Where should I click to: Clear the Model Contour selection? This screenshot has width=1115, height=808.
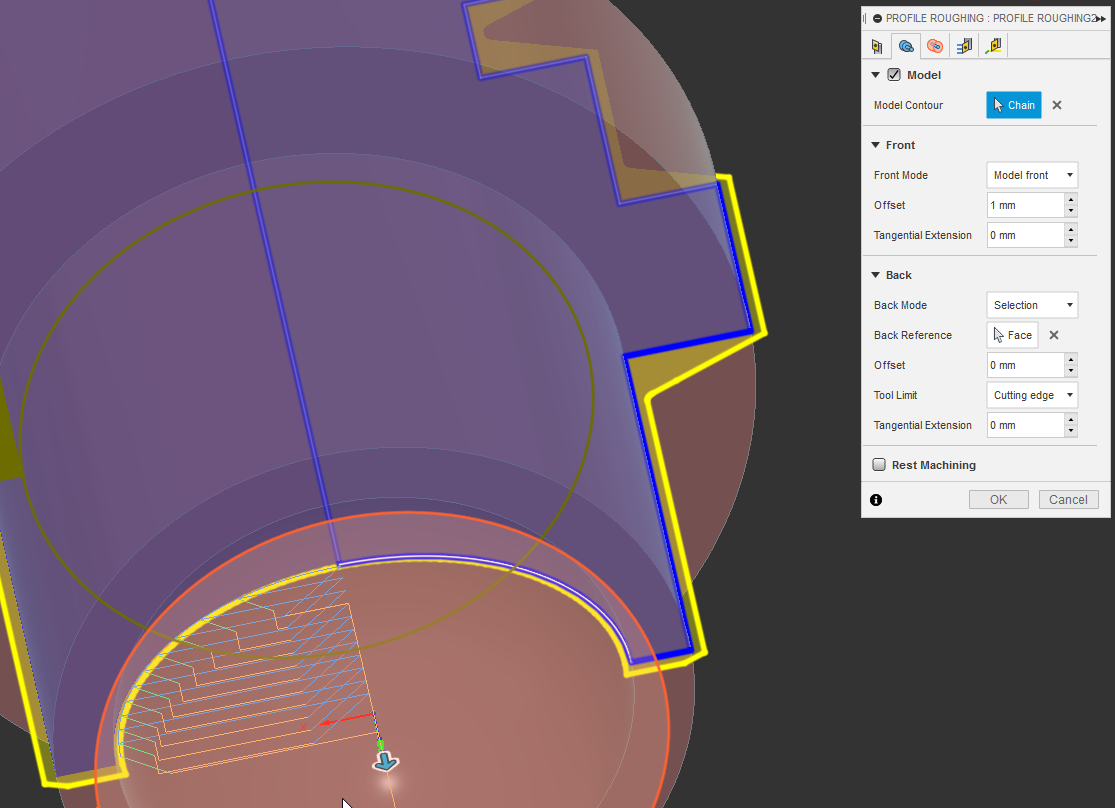(x=1057, y=105)
